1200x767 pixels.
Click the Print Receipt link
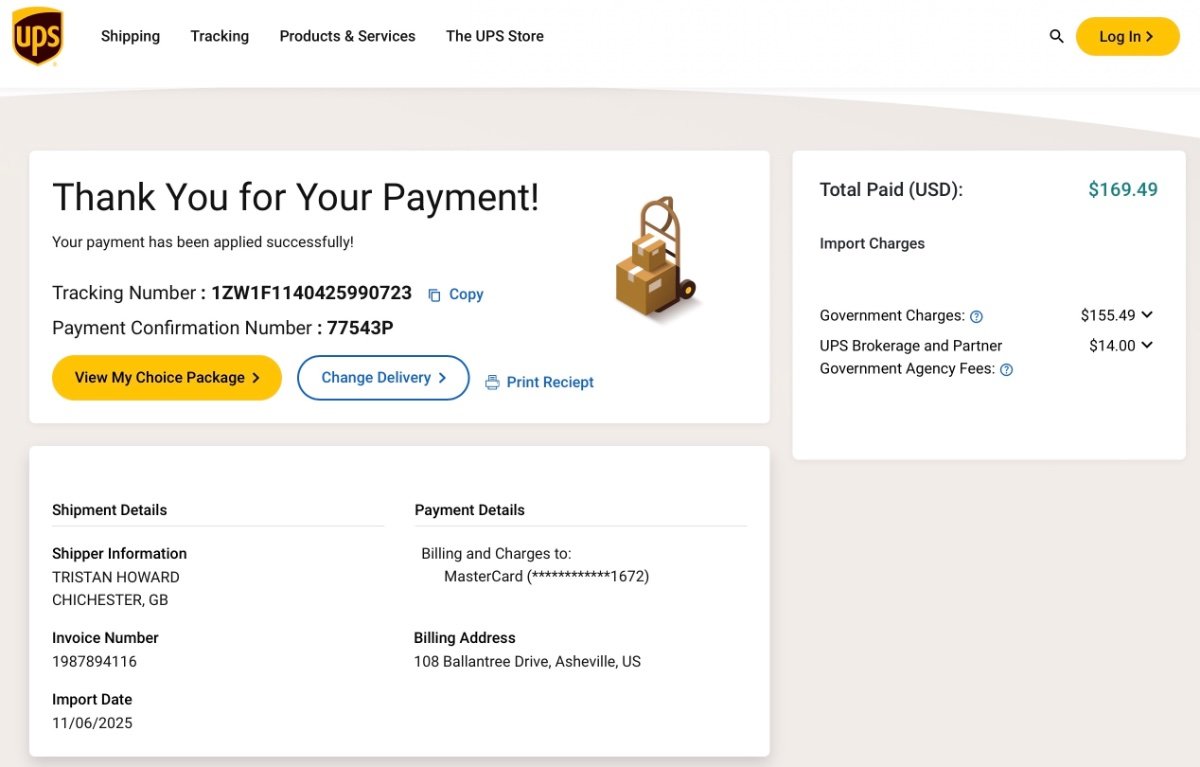coord(550,382)
